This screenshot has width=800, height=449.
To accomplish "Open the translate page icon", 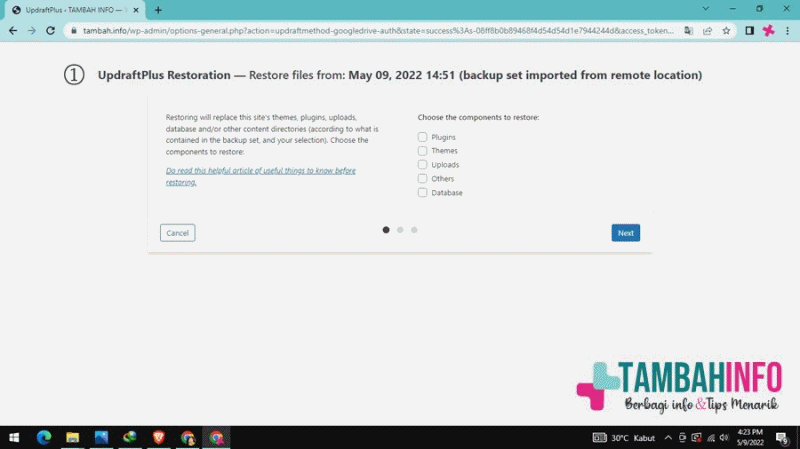I will tap(688, 31).
